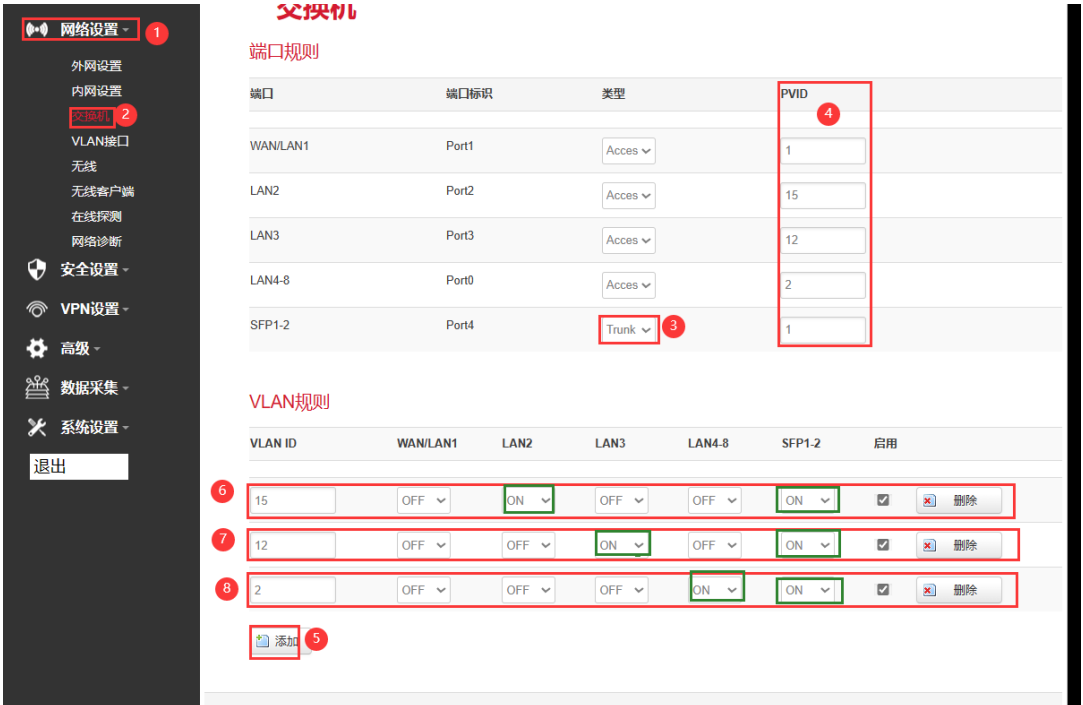Click the add rule plus icon
Image resolution: width=1083 pixels, height=705 pixels.
(x=263, y=641)
